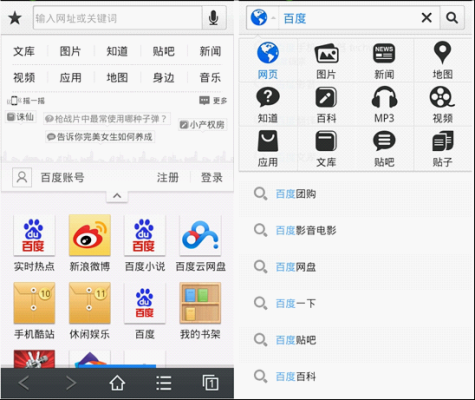Open the 我的书架 bookshelf

click(x=200, y=311)
